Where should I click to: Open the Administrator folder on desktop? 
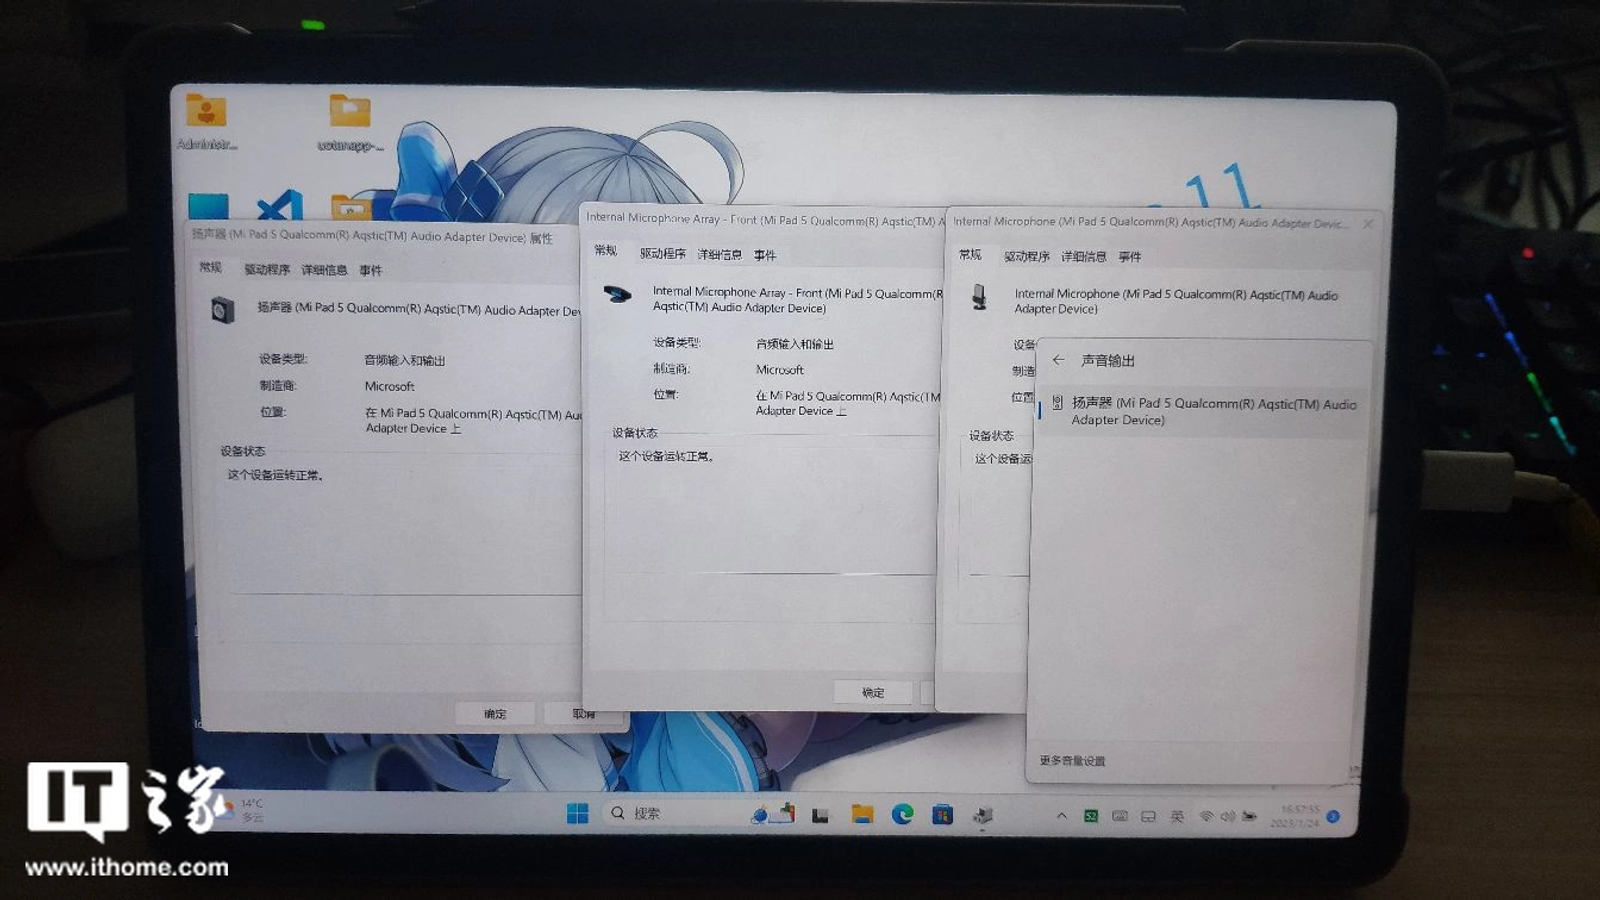coord(206,121)
